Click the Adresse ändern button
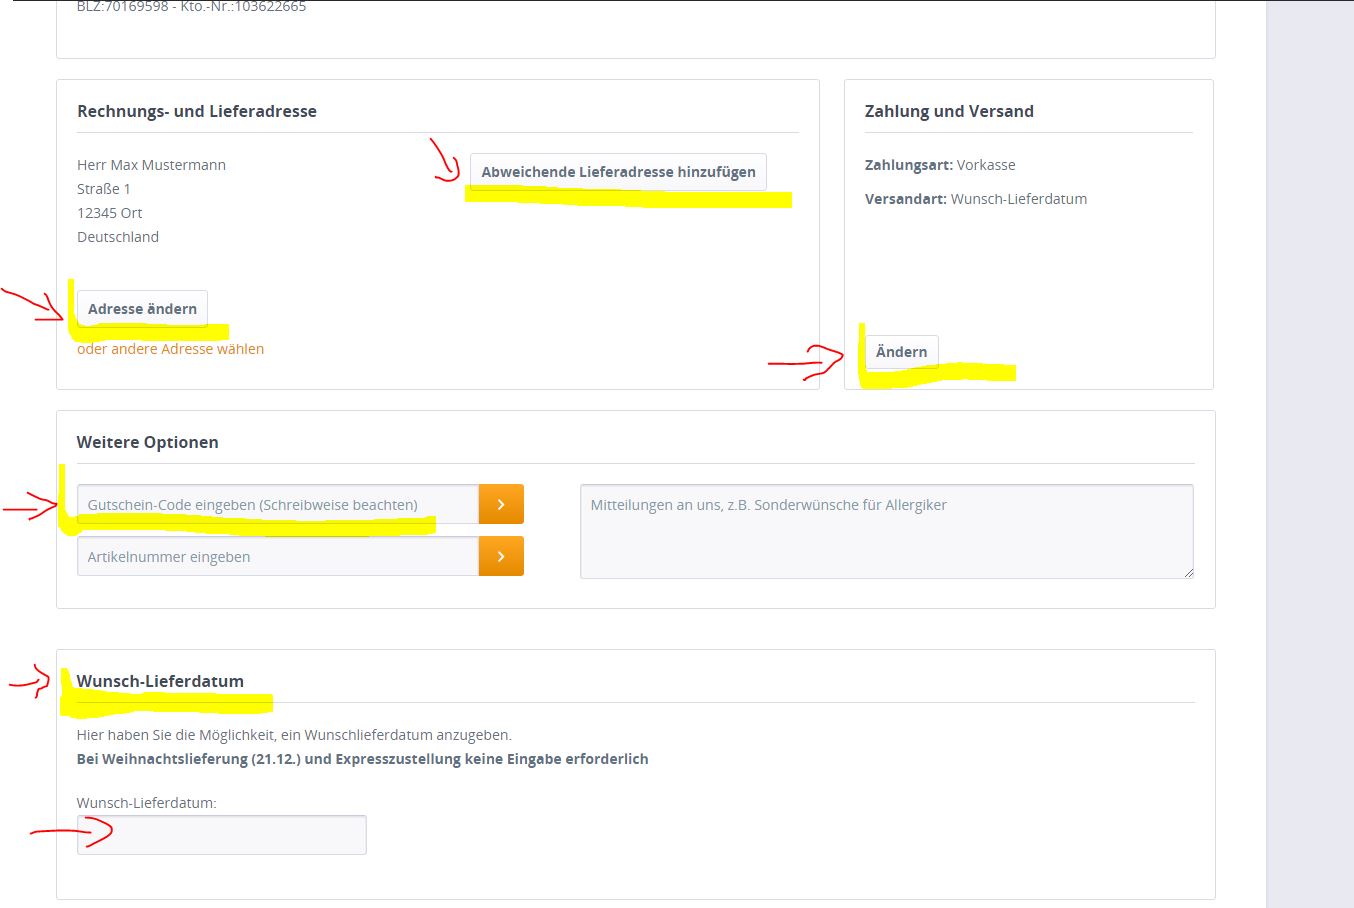This screenshot has height=908, width=1354. coord(142,309)
